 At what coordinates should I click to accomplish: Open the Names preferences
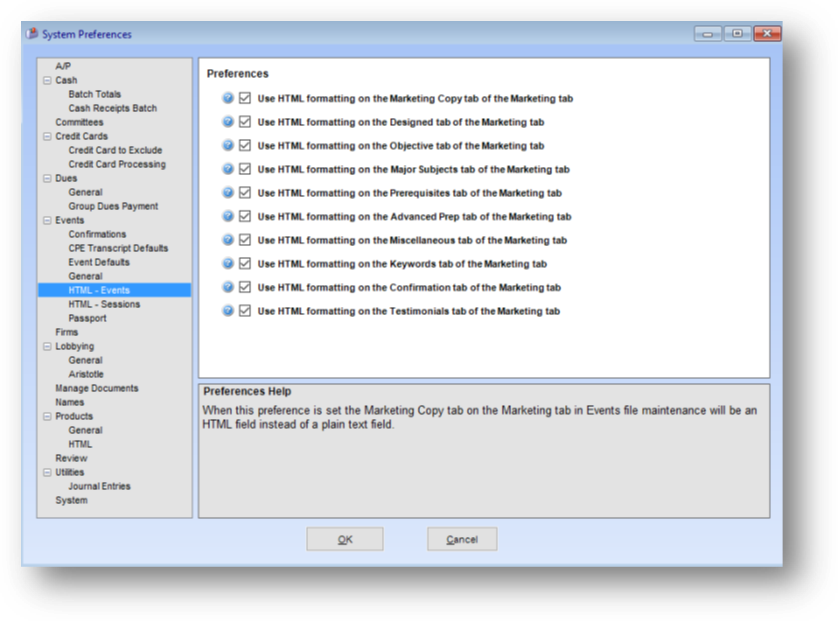[69, 402]
